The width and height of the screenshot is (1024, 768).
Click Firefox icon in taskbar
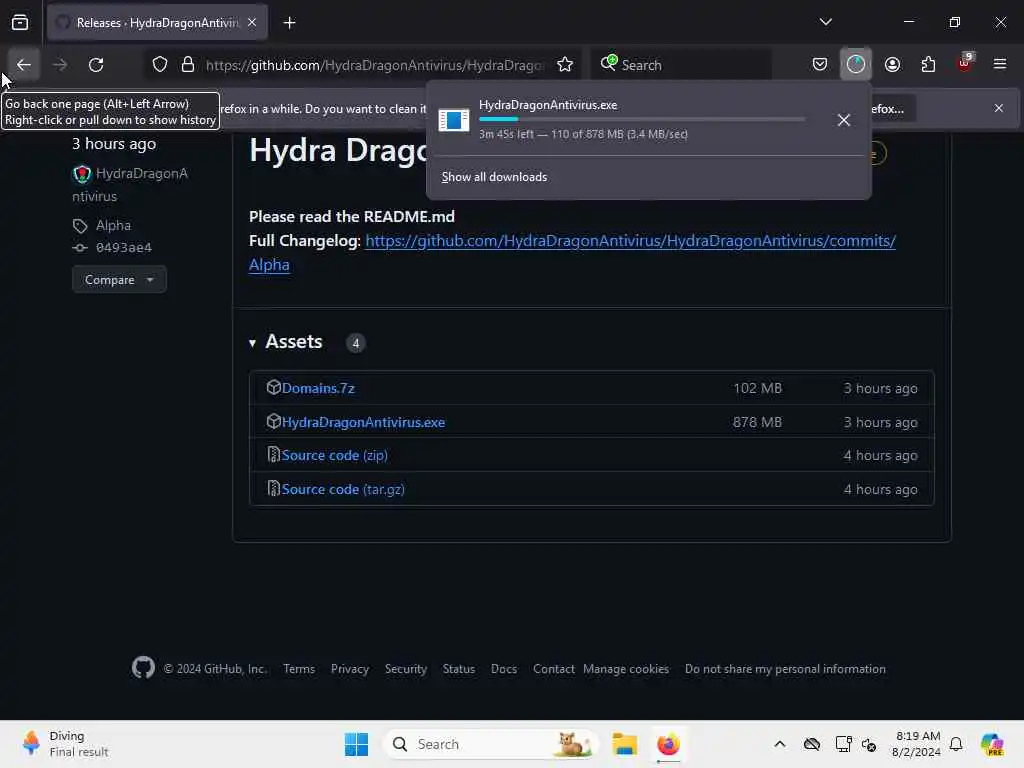[668, 744]
